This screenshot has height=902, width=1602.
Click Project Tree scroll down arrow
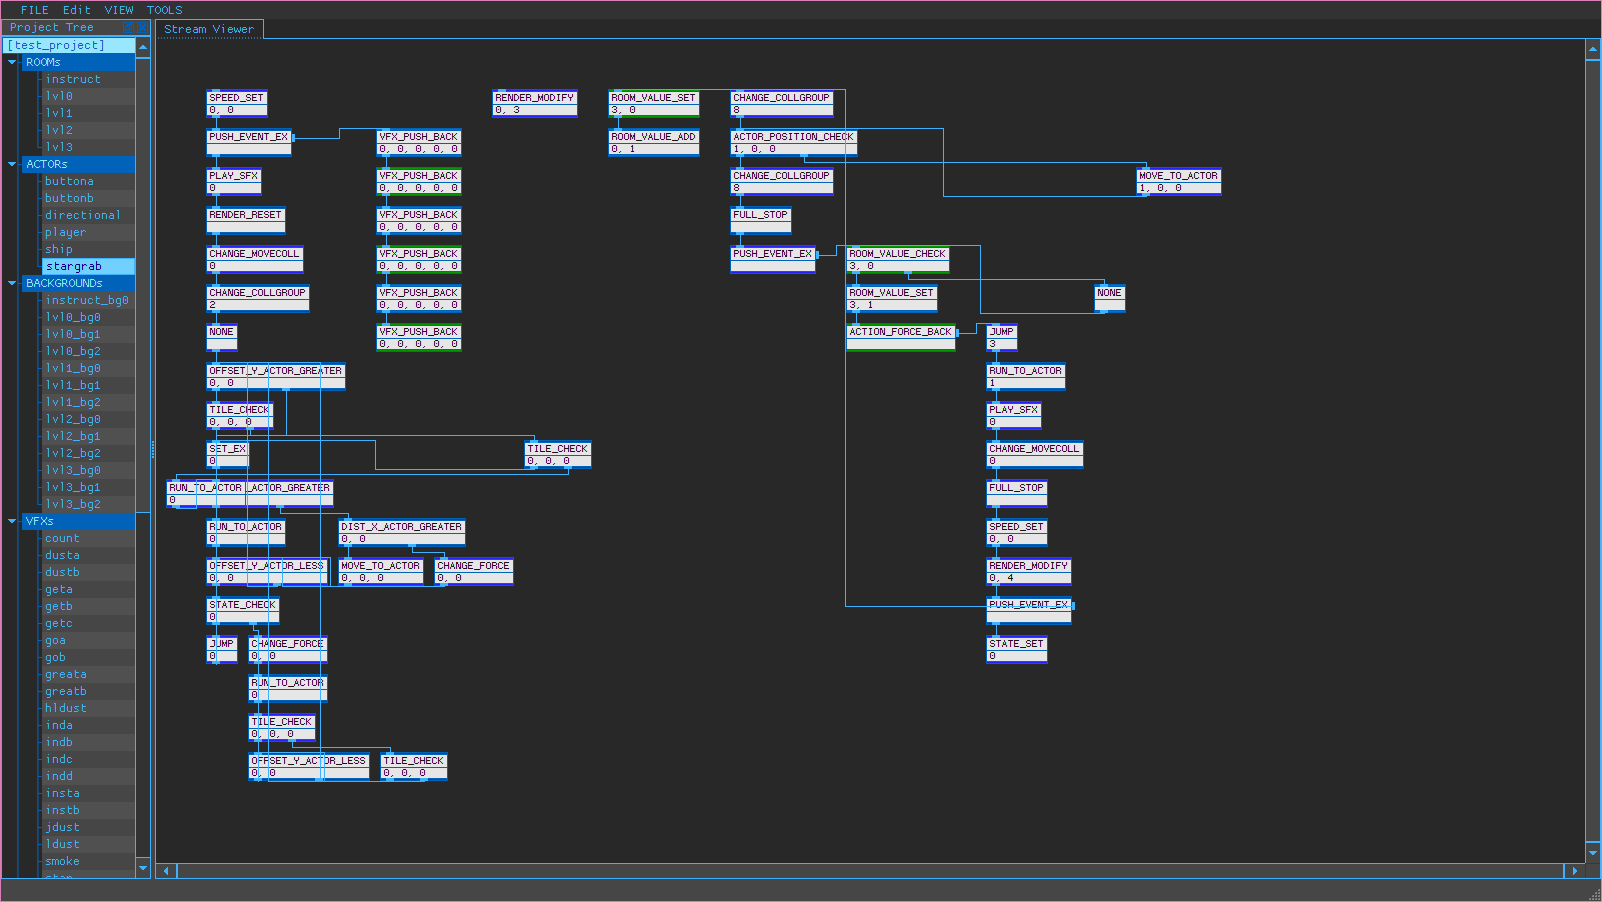(x=143, y=868)
